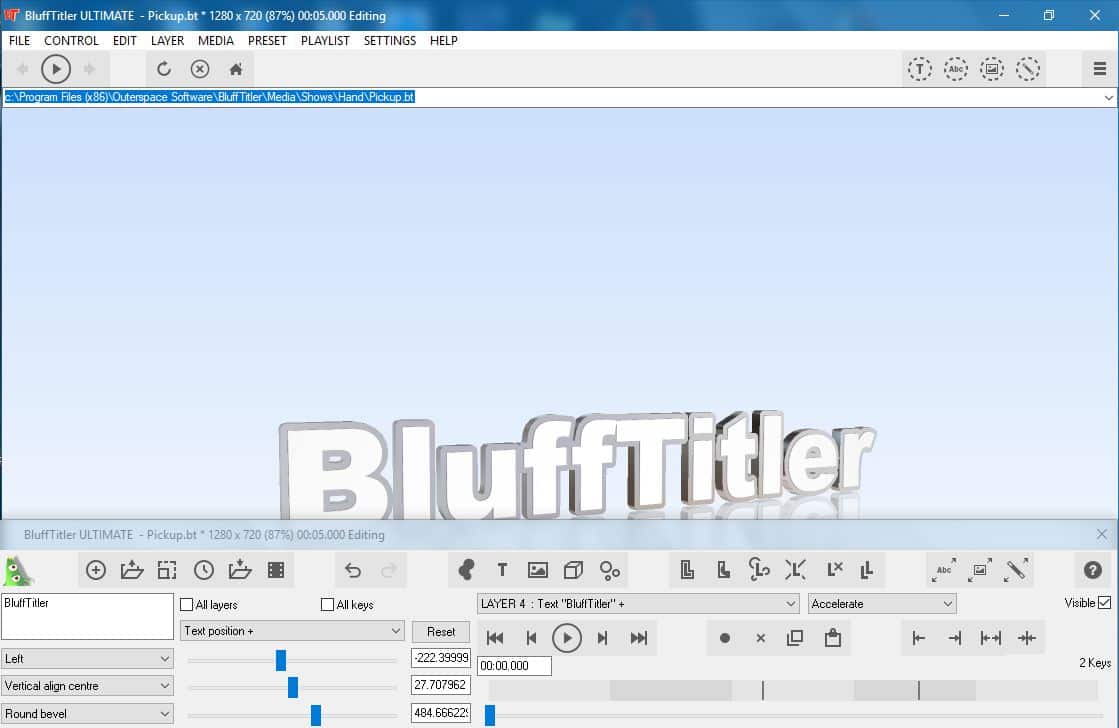
Task: Open the Text position + property dropdown
Action: pyautogui.click(x=292, y=631)
